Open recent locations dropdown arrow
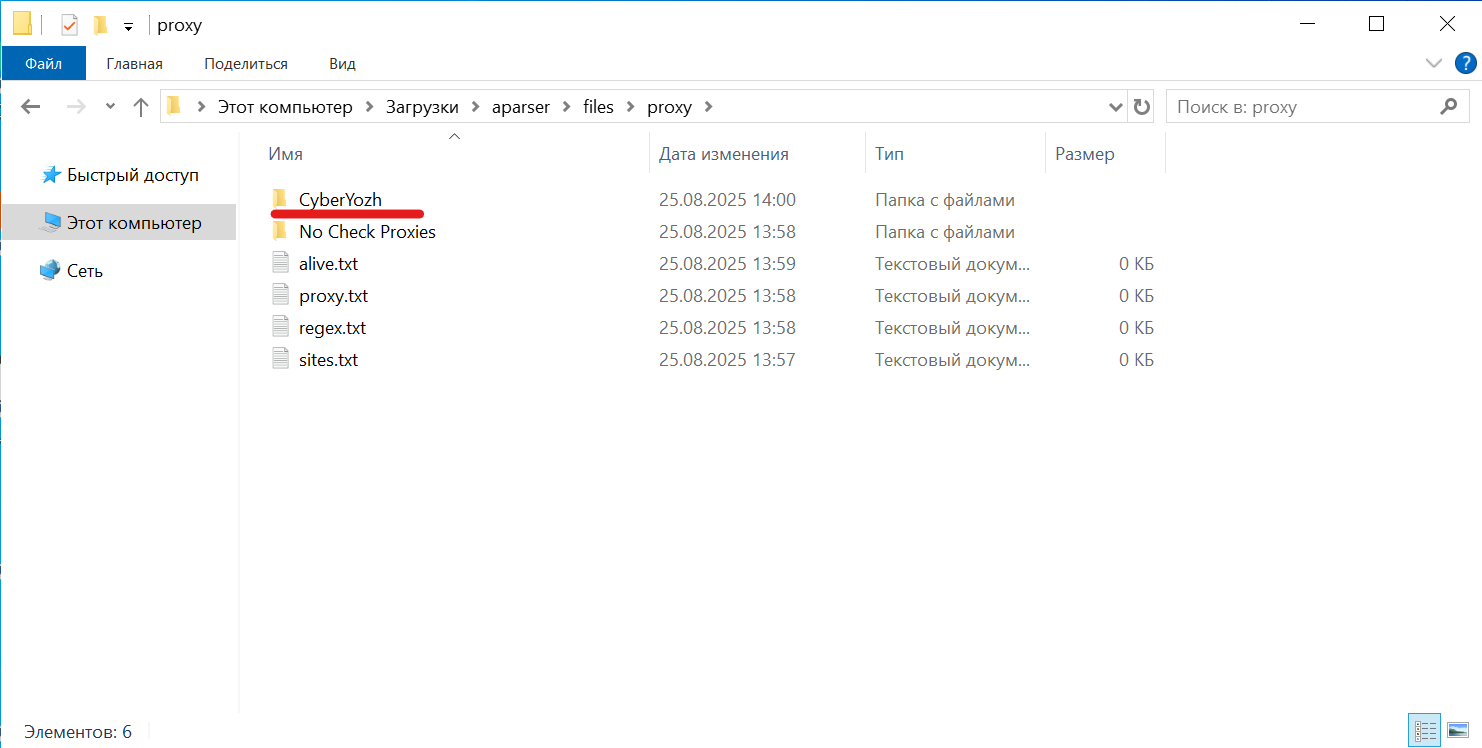The height and width of the screenshot is (748, 1482). coord(110,107)
